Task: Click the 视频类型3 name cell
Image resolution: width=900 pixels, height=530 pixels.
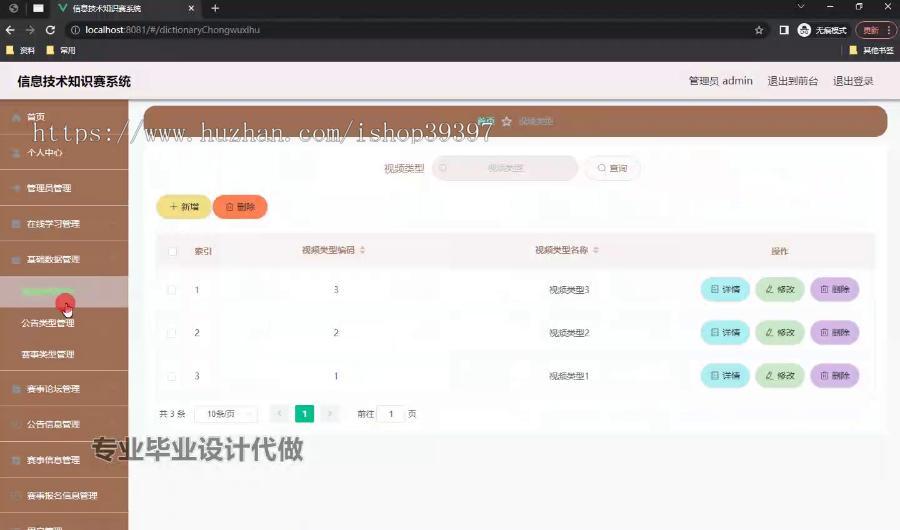Action: click(x=569, y=290)
